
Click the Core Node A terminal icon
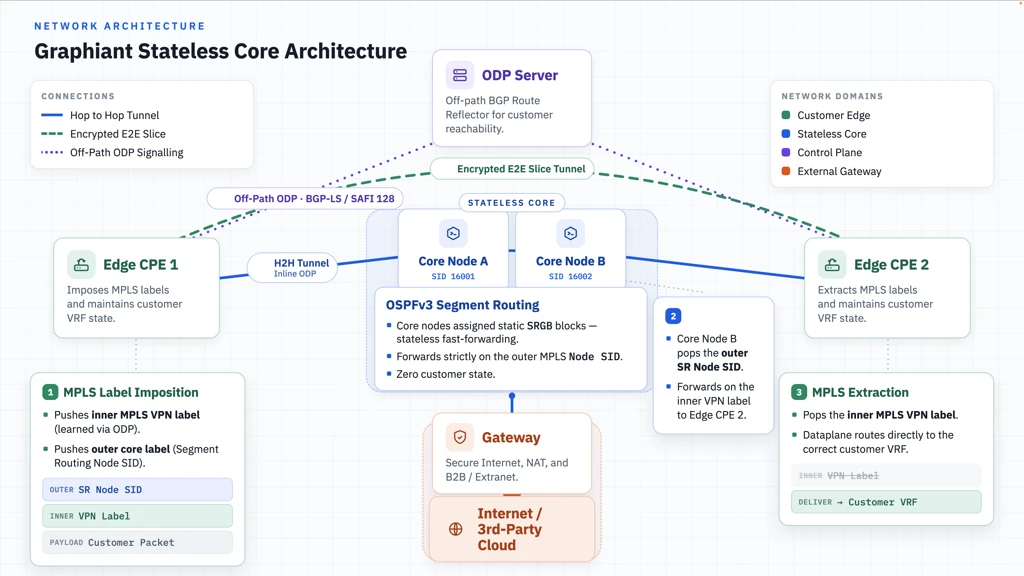point(453,233)
